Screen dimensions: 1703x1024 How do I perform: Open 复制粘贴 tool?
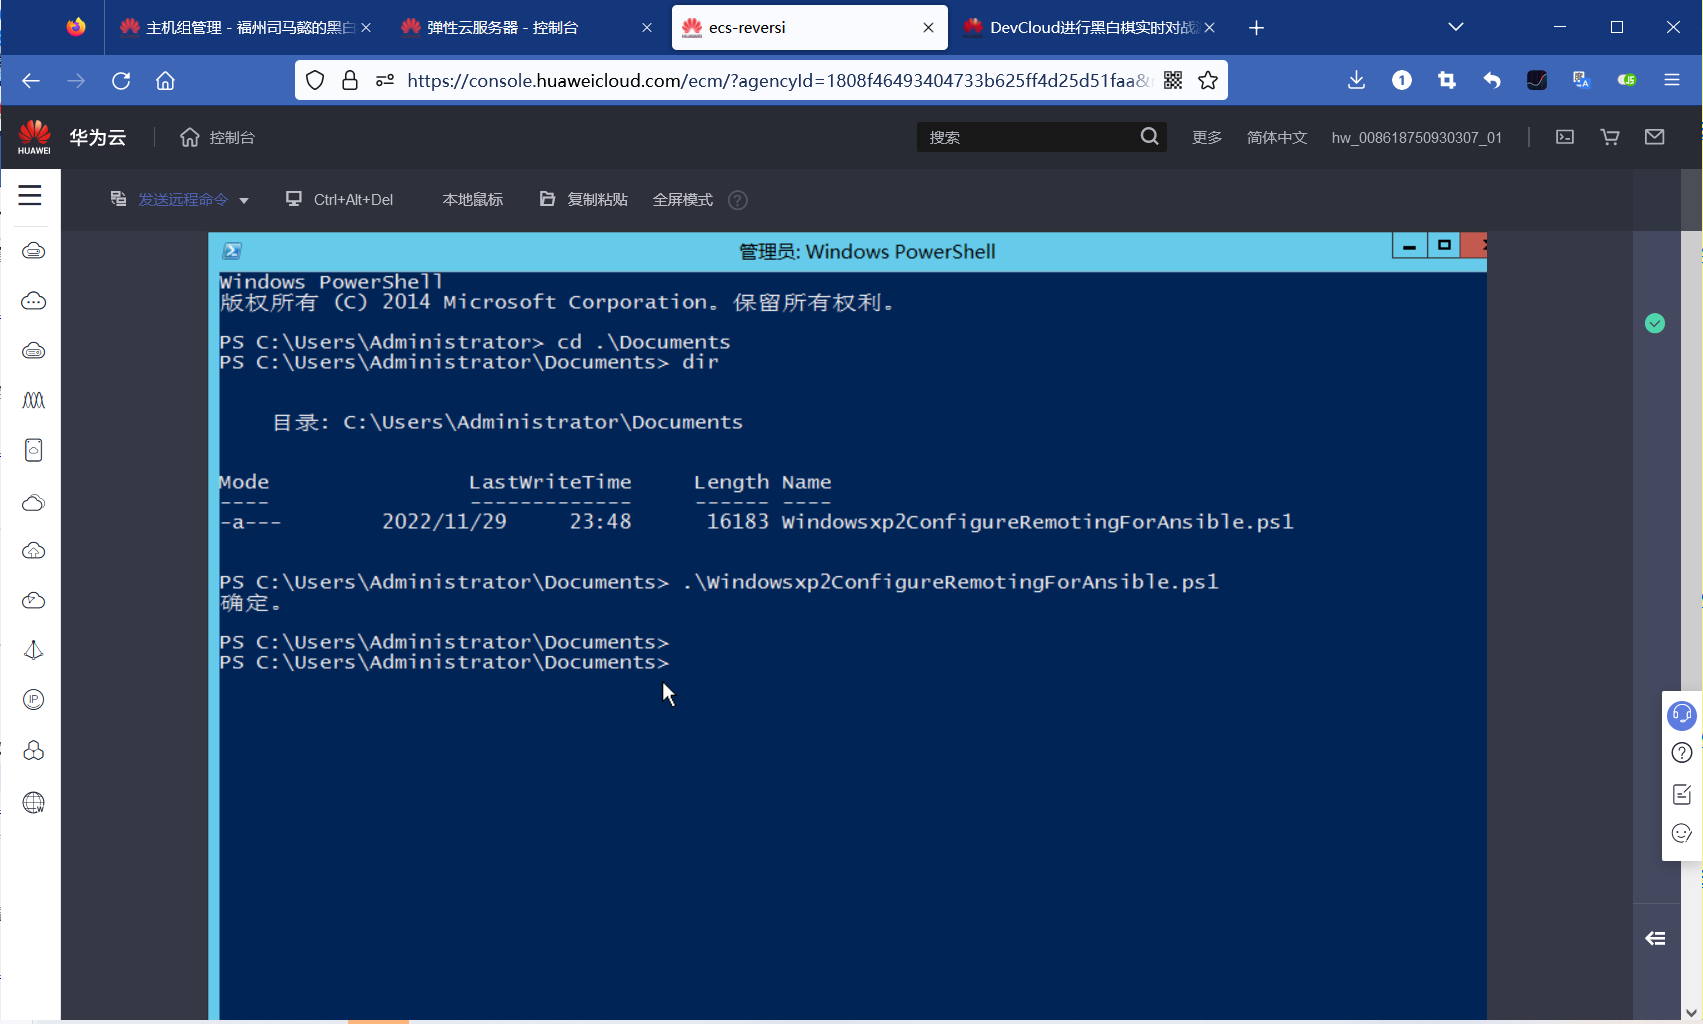click(584, 200)
